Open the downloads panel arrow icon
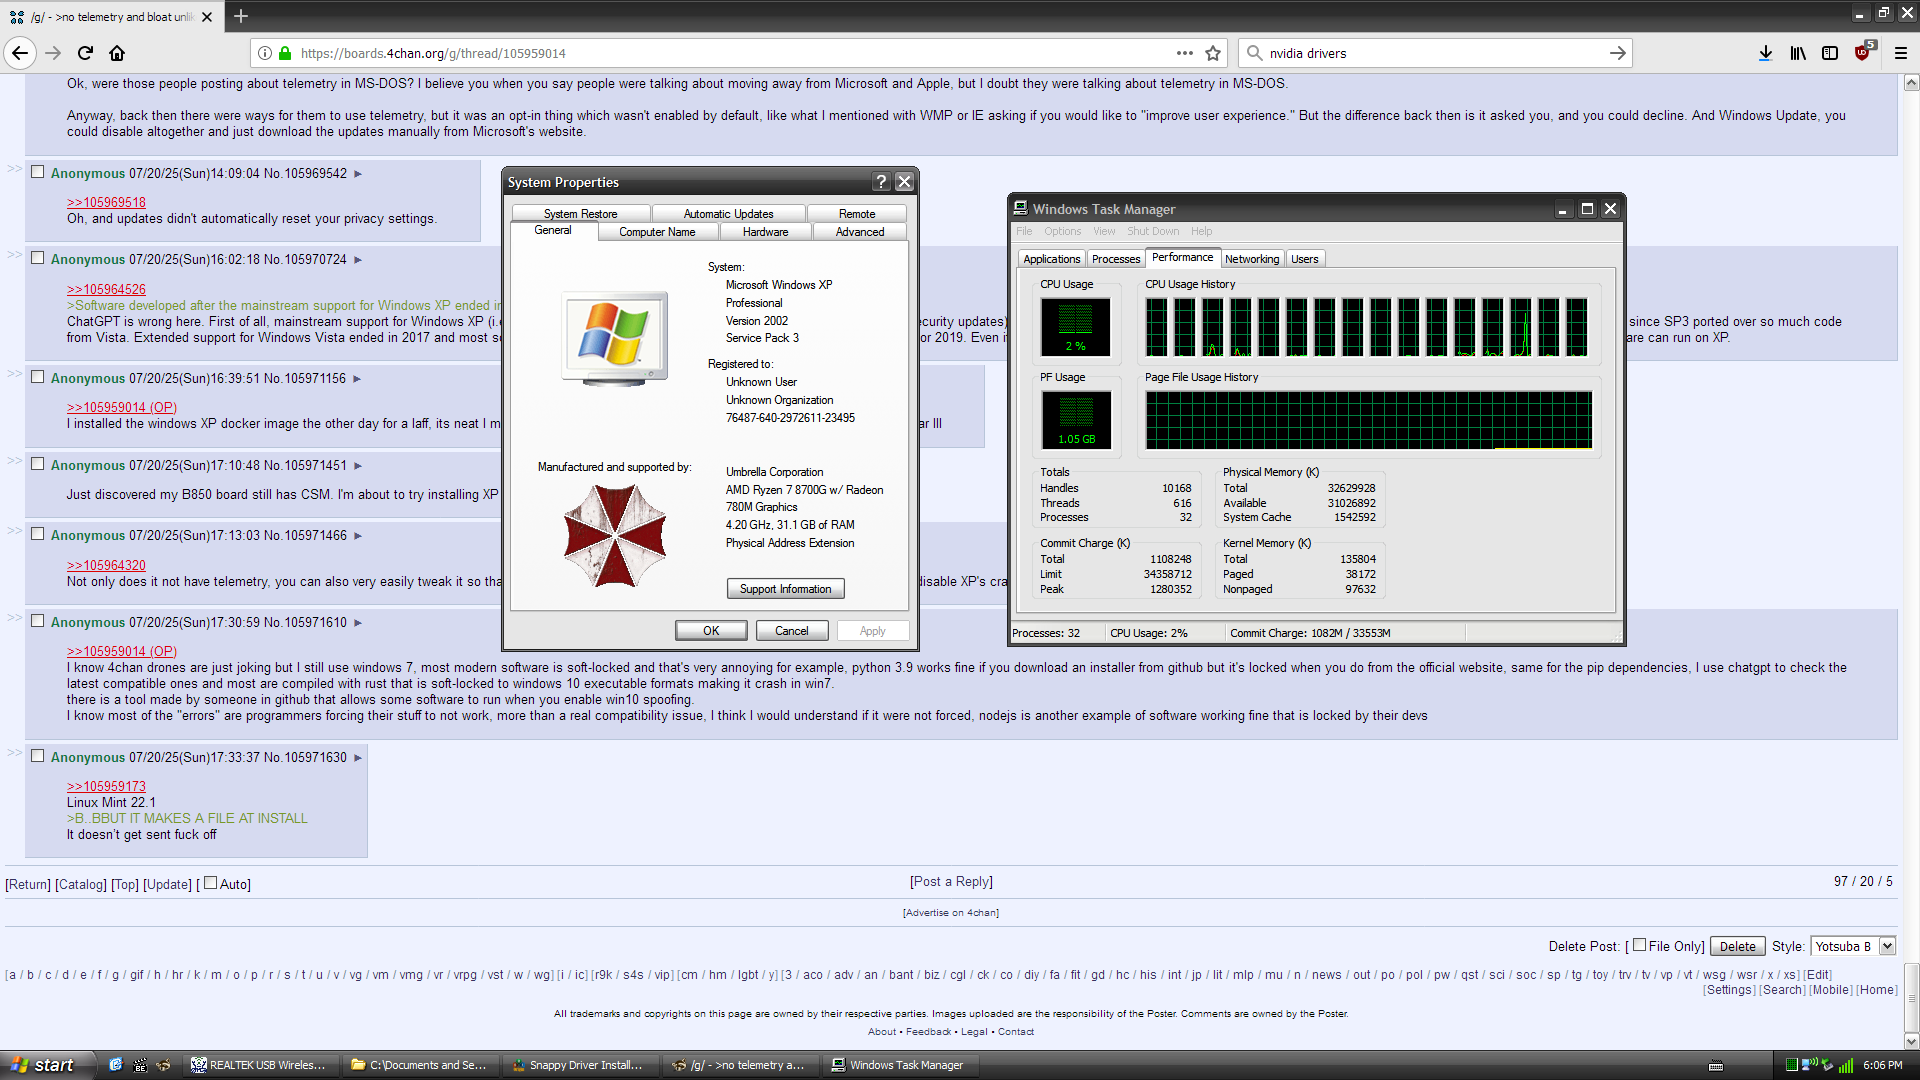1920x1080 pixels. click(1766, 53)
